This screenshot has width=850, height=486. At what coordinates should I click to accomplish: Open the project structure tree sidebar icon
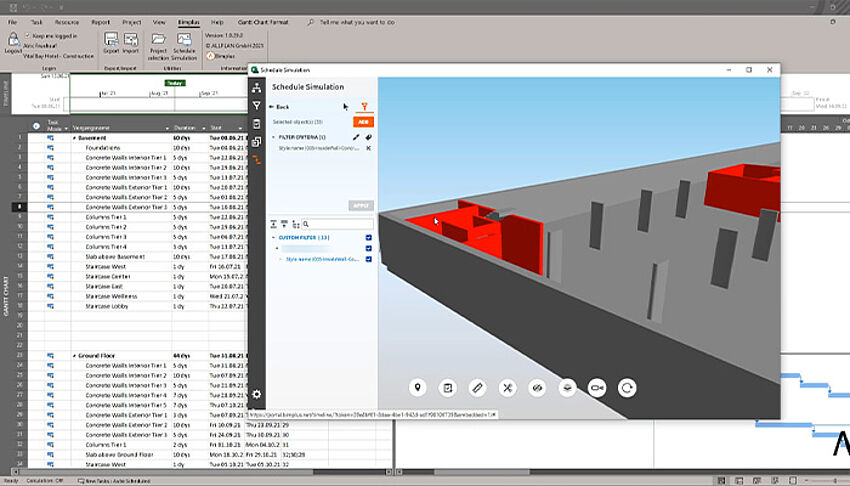click(257, 88)
